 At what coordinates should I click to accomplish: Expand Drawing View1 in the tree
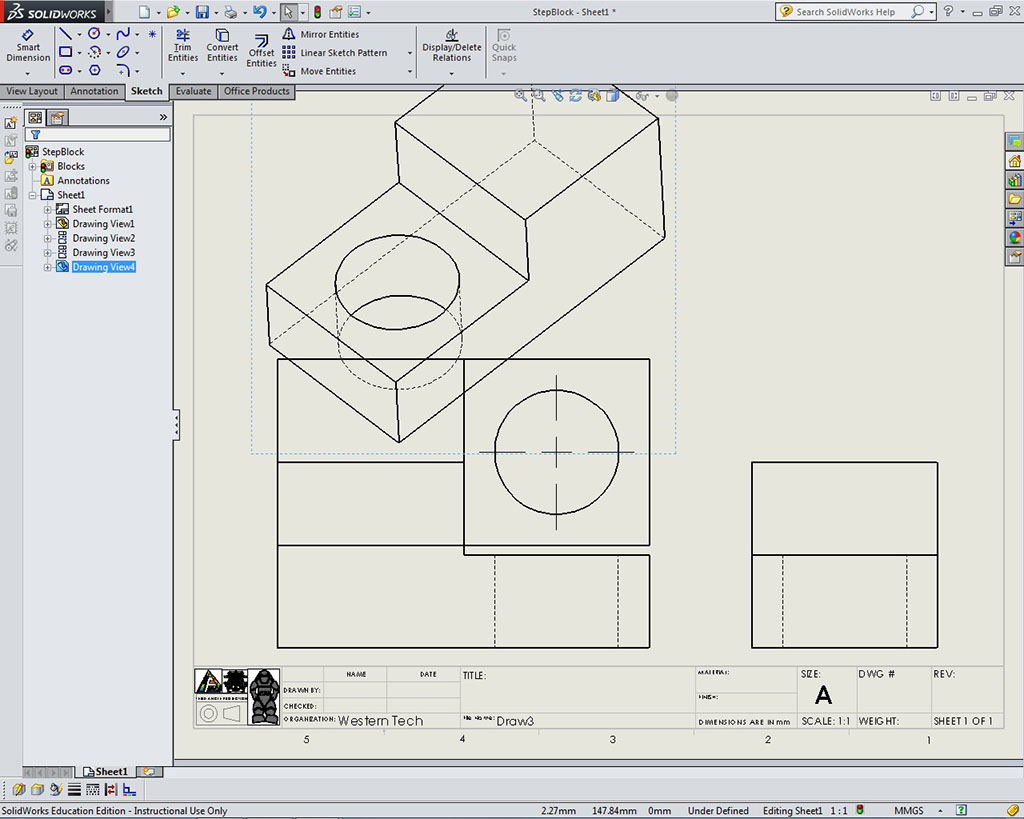(48, 224)
